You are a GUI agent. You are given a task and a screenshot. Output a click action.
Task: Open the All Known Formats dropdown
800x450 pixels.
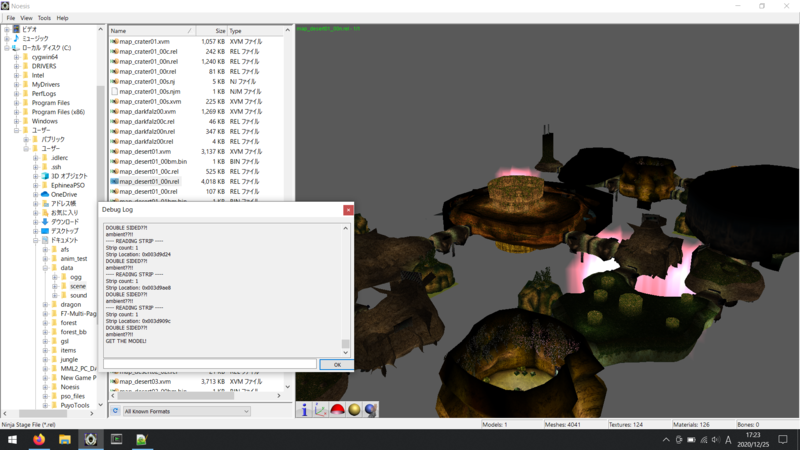[x=187, y=411]
